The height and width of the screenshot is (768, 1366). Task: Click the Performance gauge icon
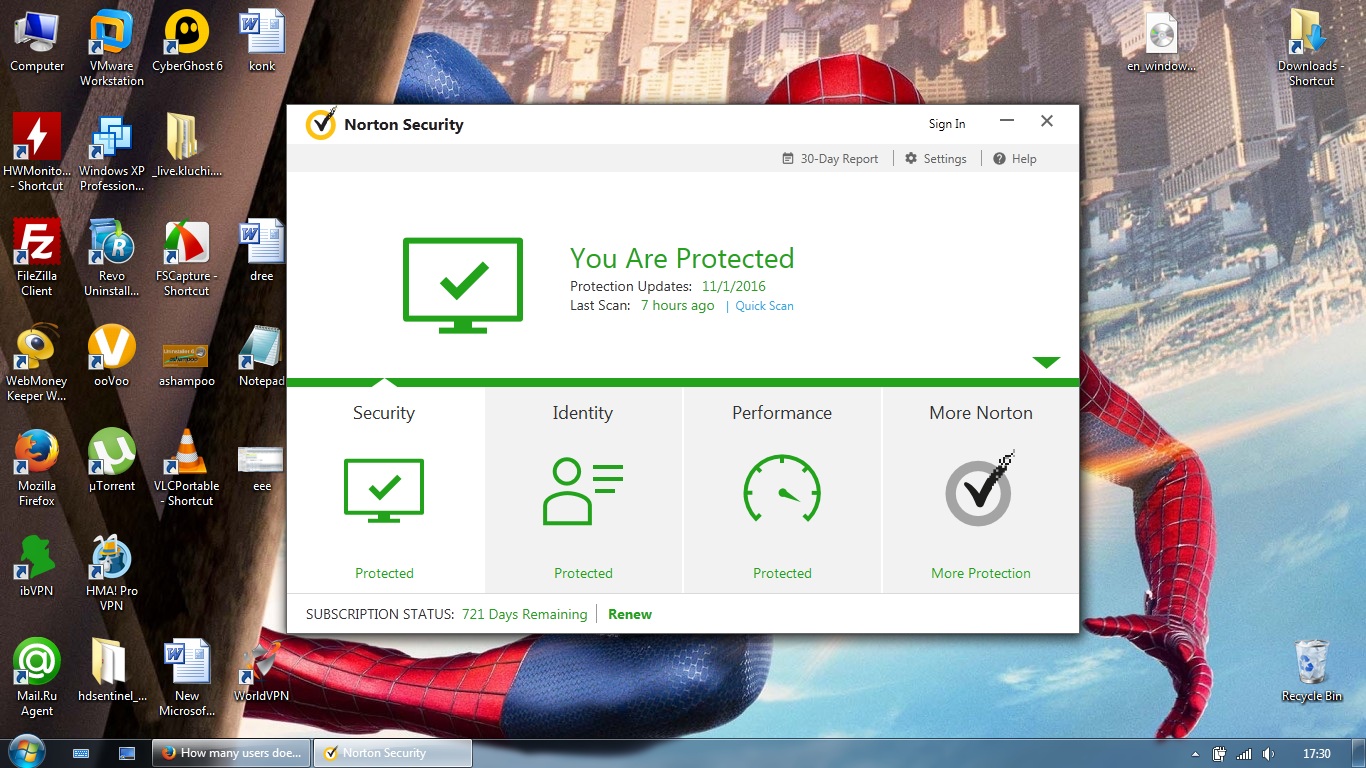click(x=782, y=489)
